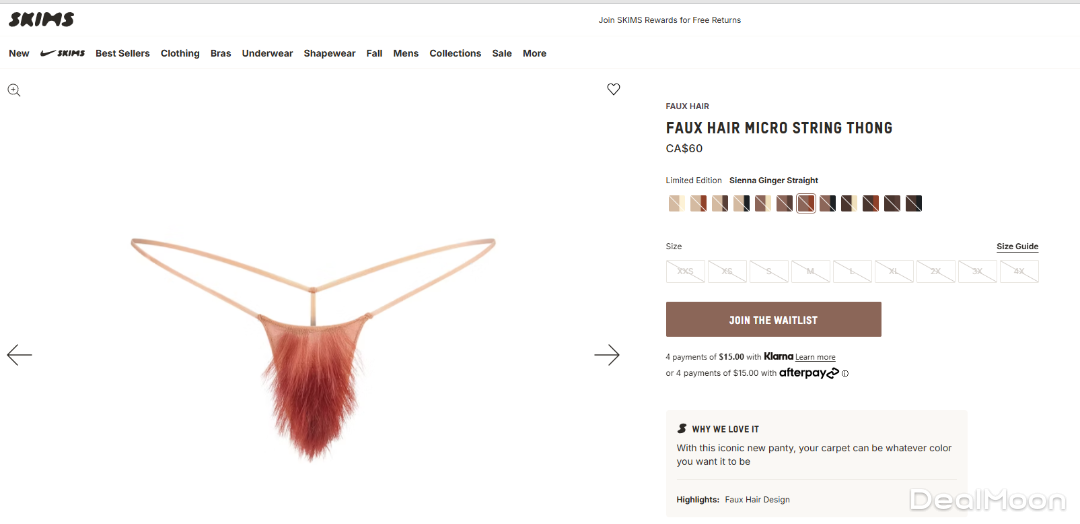Open the Sale menu item
This screenshot has width=1080, height=524.
(x=502, y=53)
